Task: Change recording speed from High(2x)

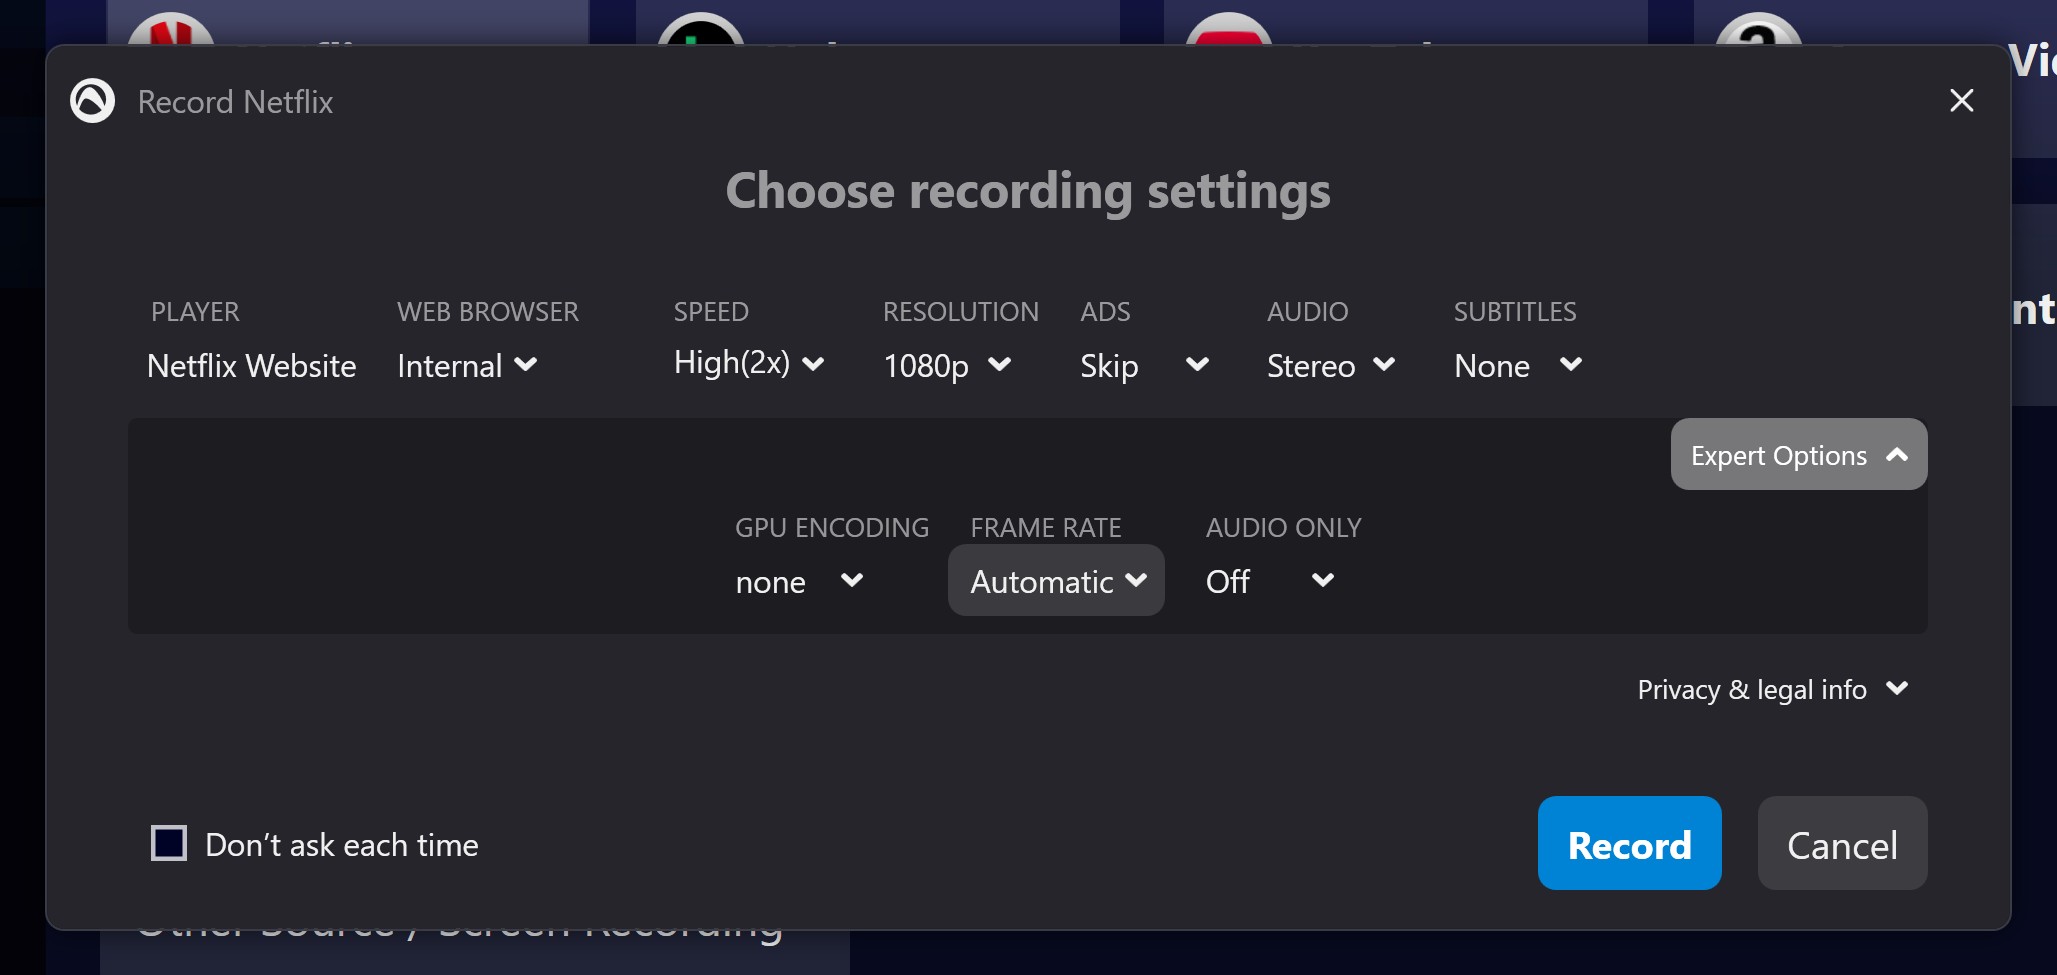Action: (x=749, y=363)
